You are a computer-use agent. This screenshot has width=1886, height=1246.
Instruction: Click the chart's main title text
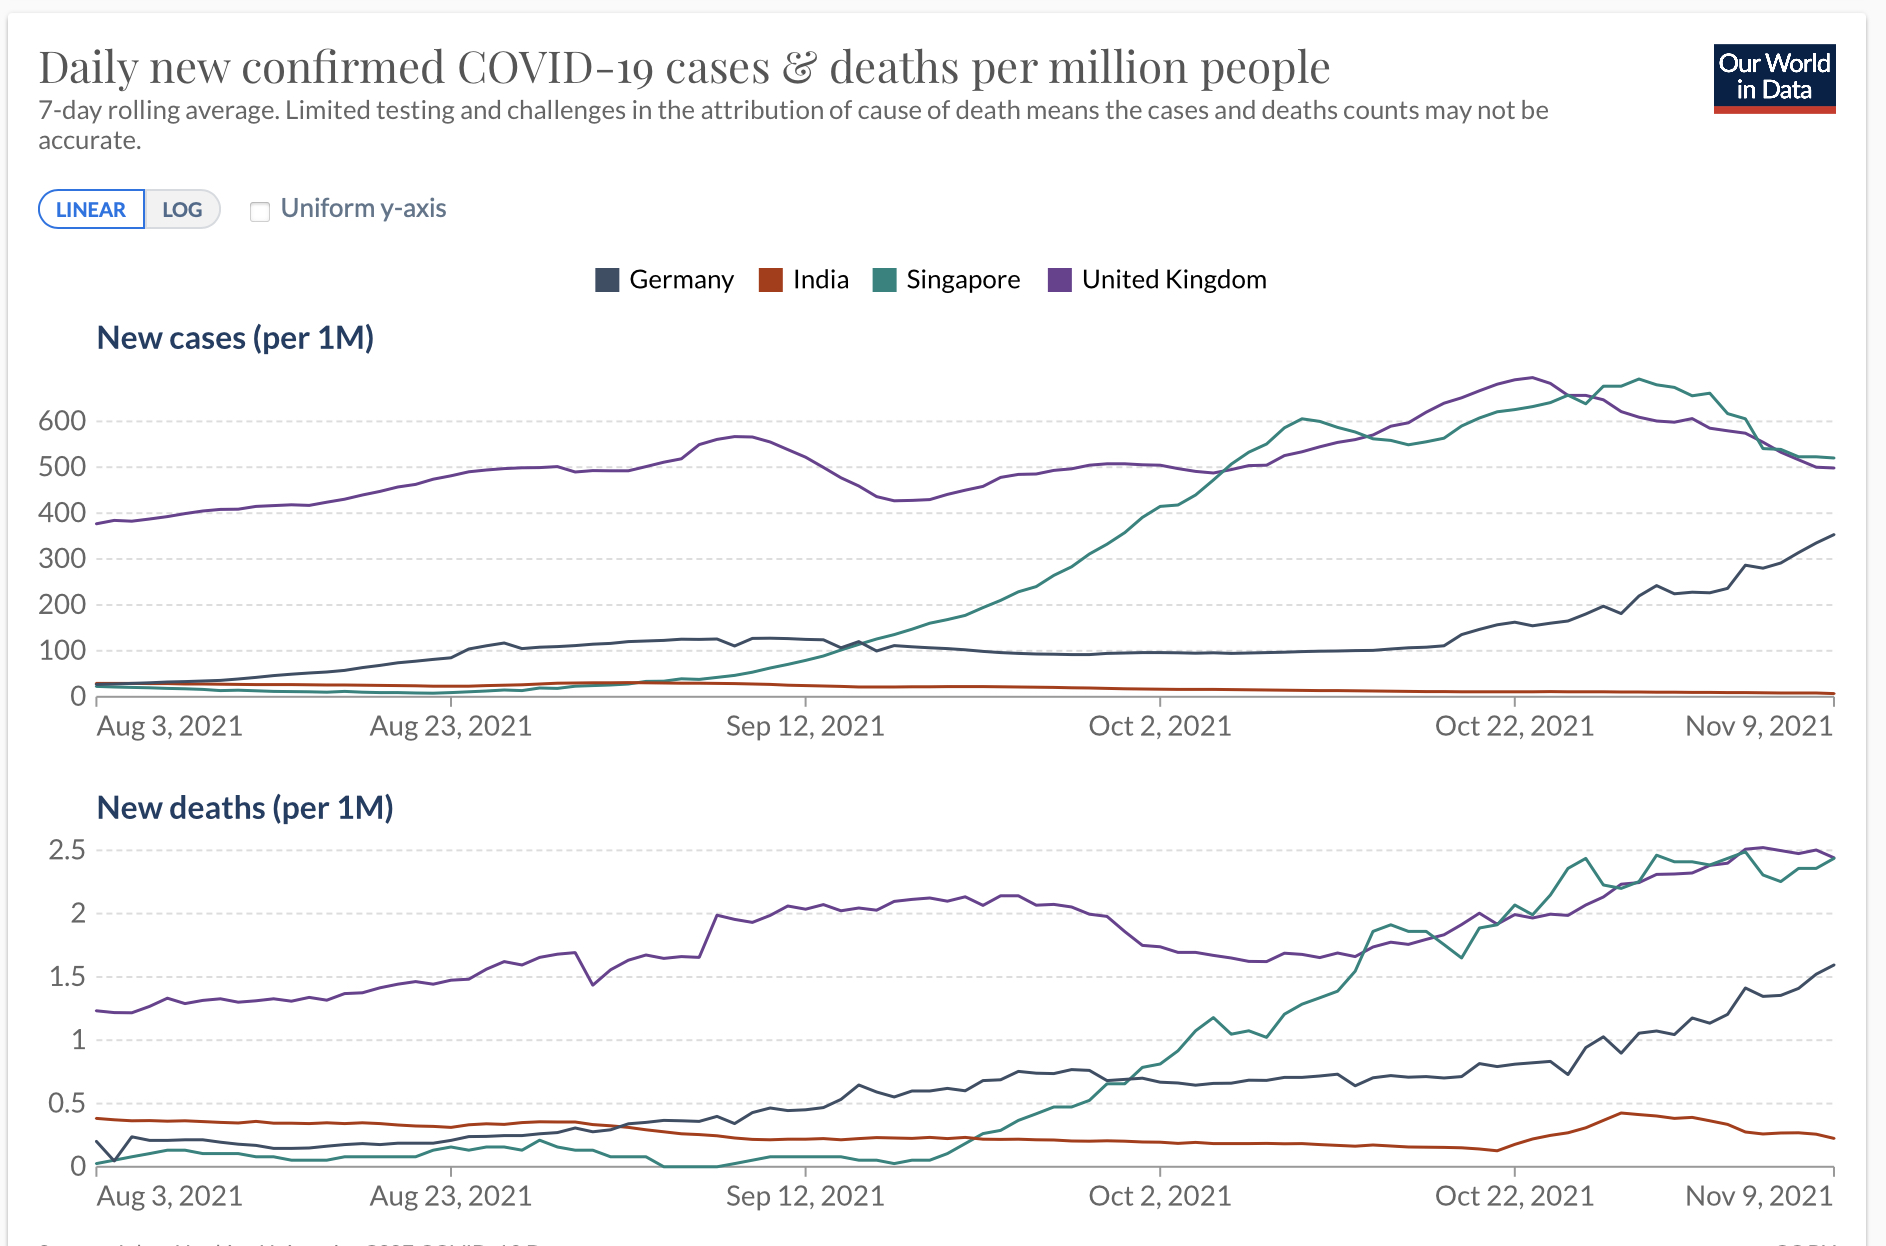click(684, 68)
